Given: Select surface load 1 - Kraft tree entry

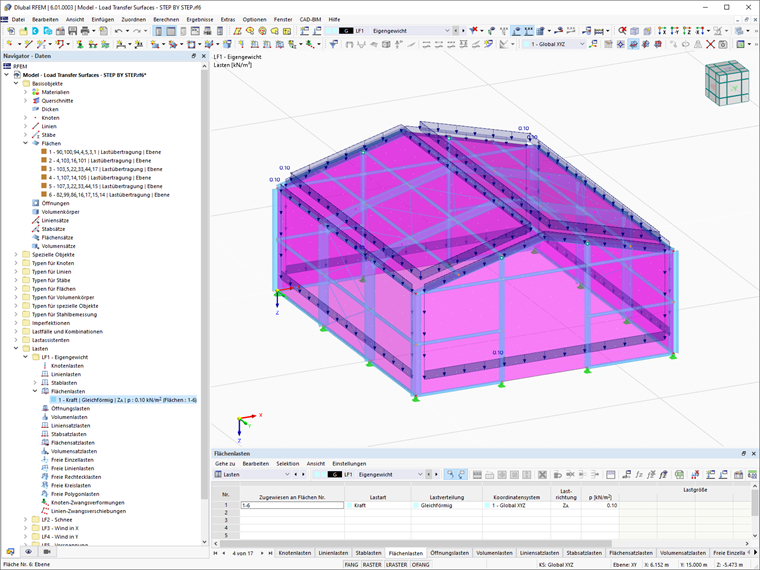Looking at the screenshot, I should point(123,400).
